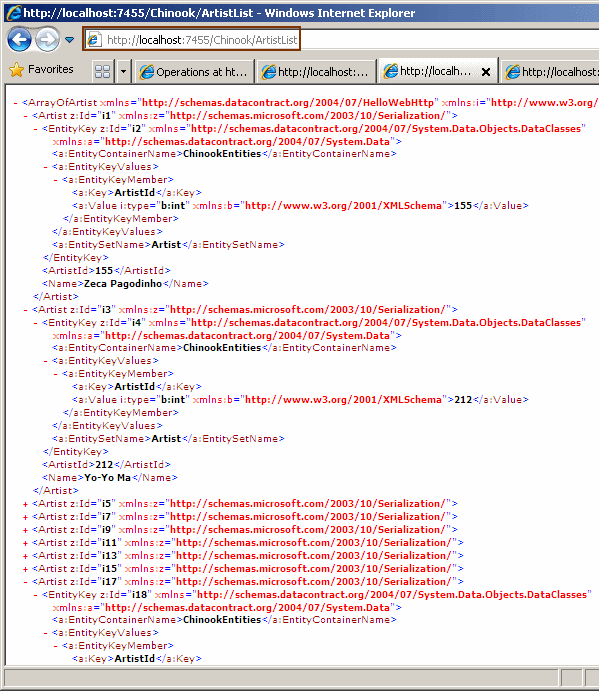Collapse the Artist i1 node
The height and width of the screenshot is (691, 599).
click(26, 116)
